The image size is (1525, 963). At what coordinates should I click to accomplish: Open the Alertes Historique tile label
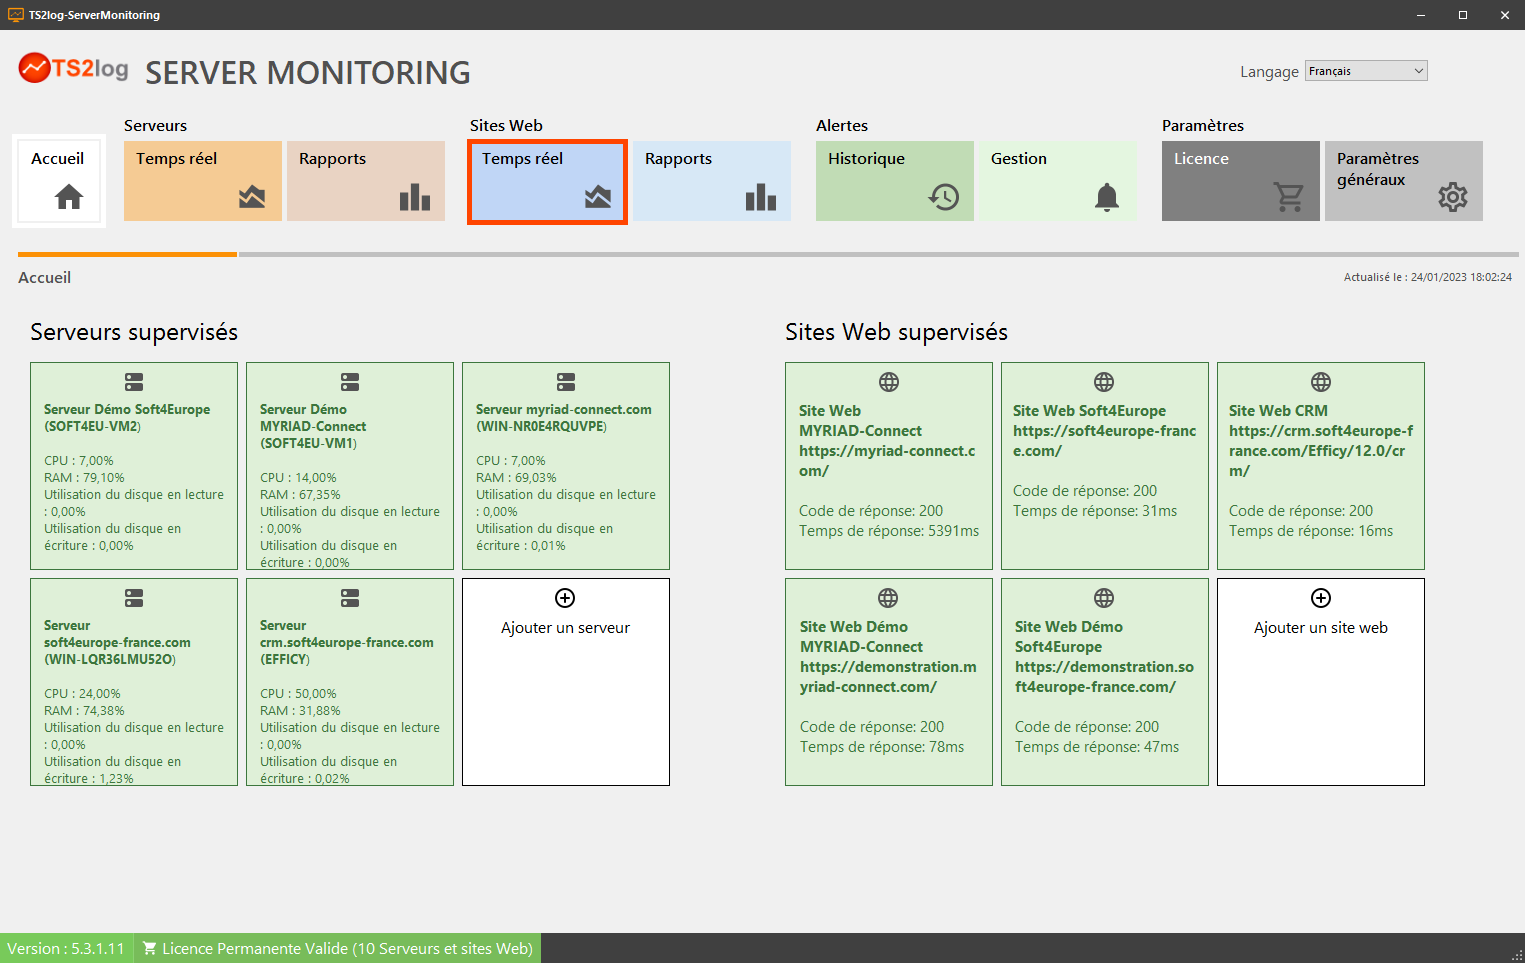[x=866, y=158]
